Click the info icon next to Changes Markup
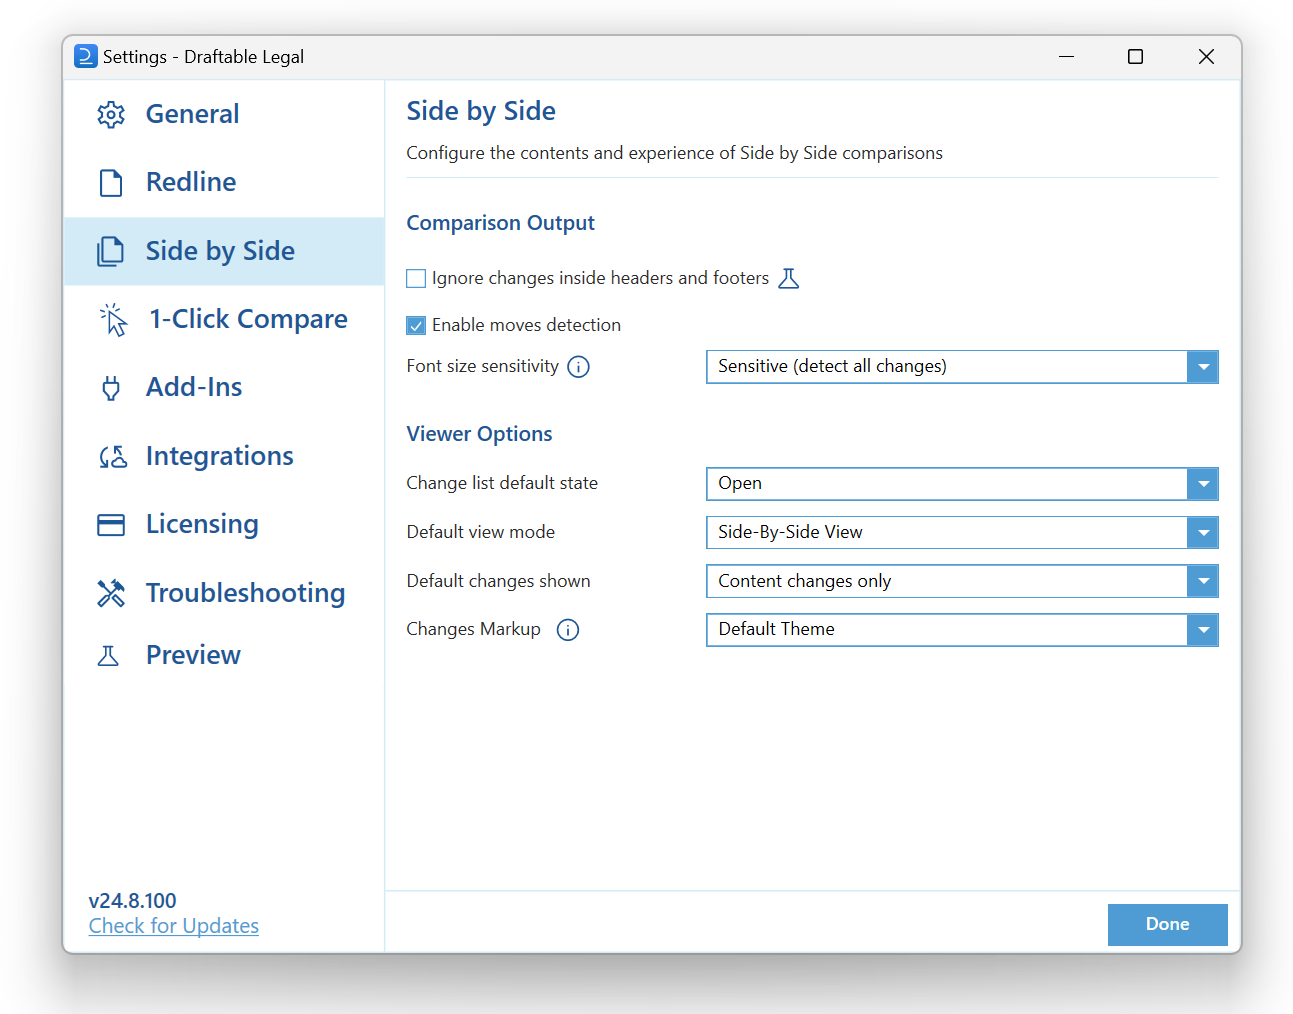This screenshot has width=1293, height=1014. [x=568, y=630]
